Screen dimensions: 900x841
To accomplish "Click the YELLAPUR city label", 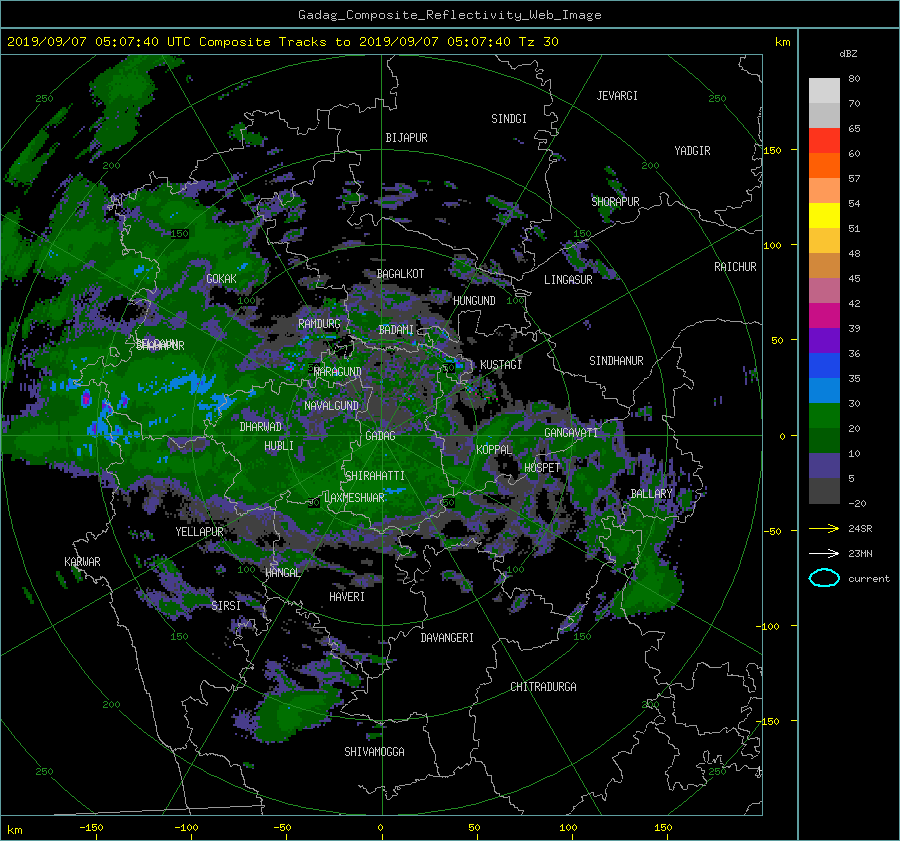I will tap(199, 532).
